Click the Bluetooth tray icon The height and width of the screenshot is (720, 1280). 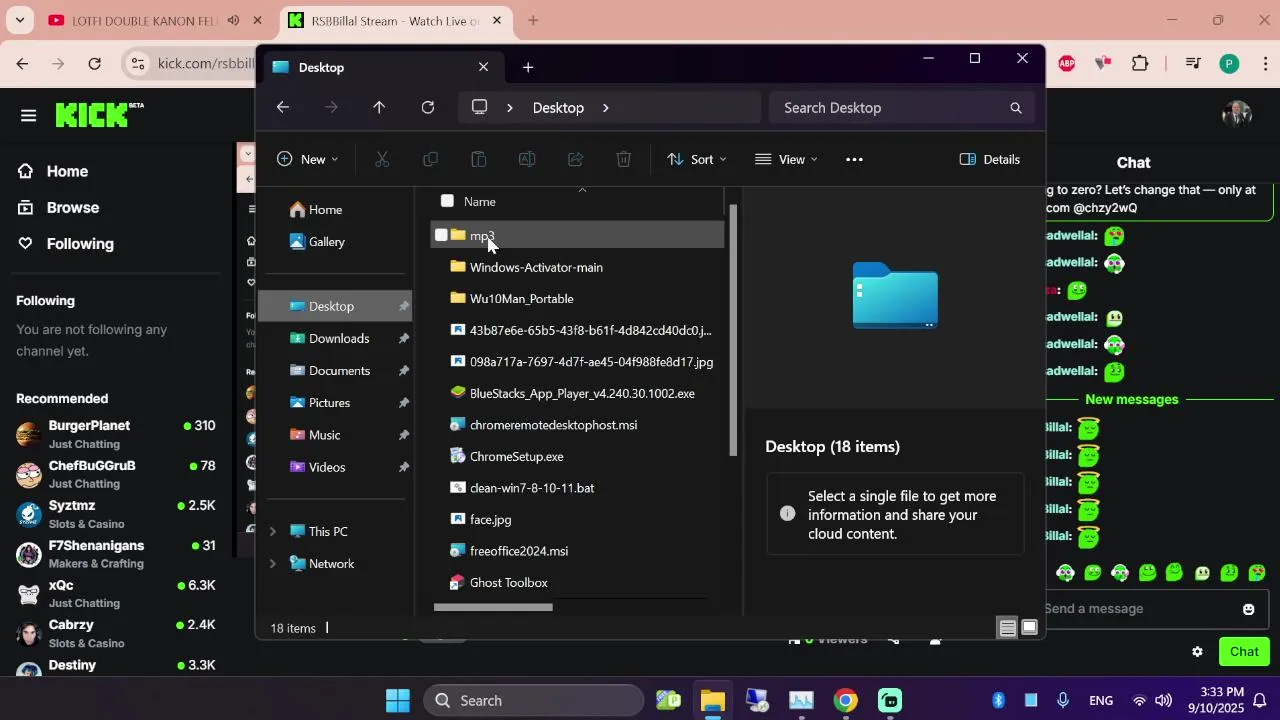point(998,700)
